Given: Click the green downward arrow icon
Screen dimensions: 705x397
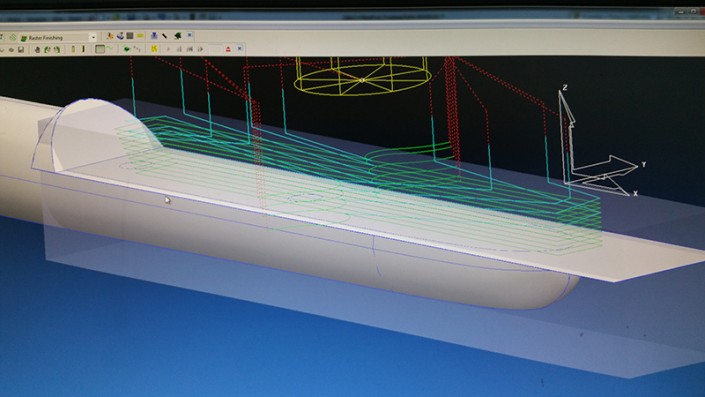Looking at the screenshot, I should pos(127,49).
